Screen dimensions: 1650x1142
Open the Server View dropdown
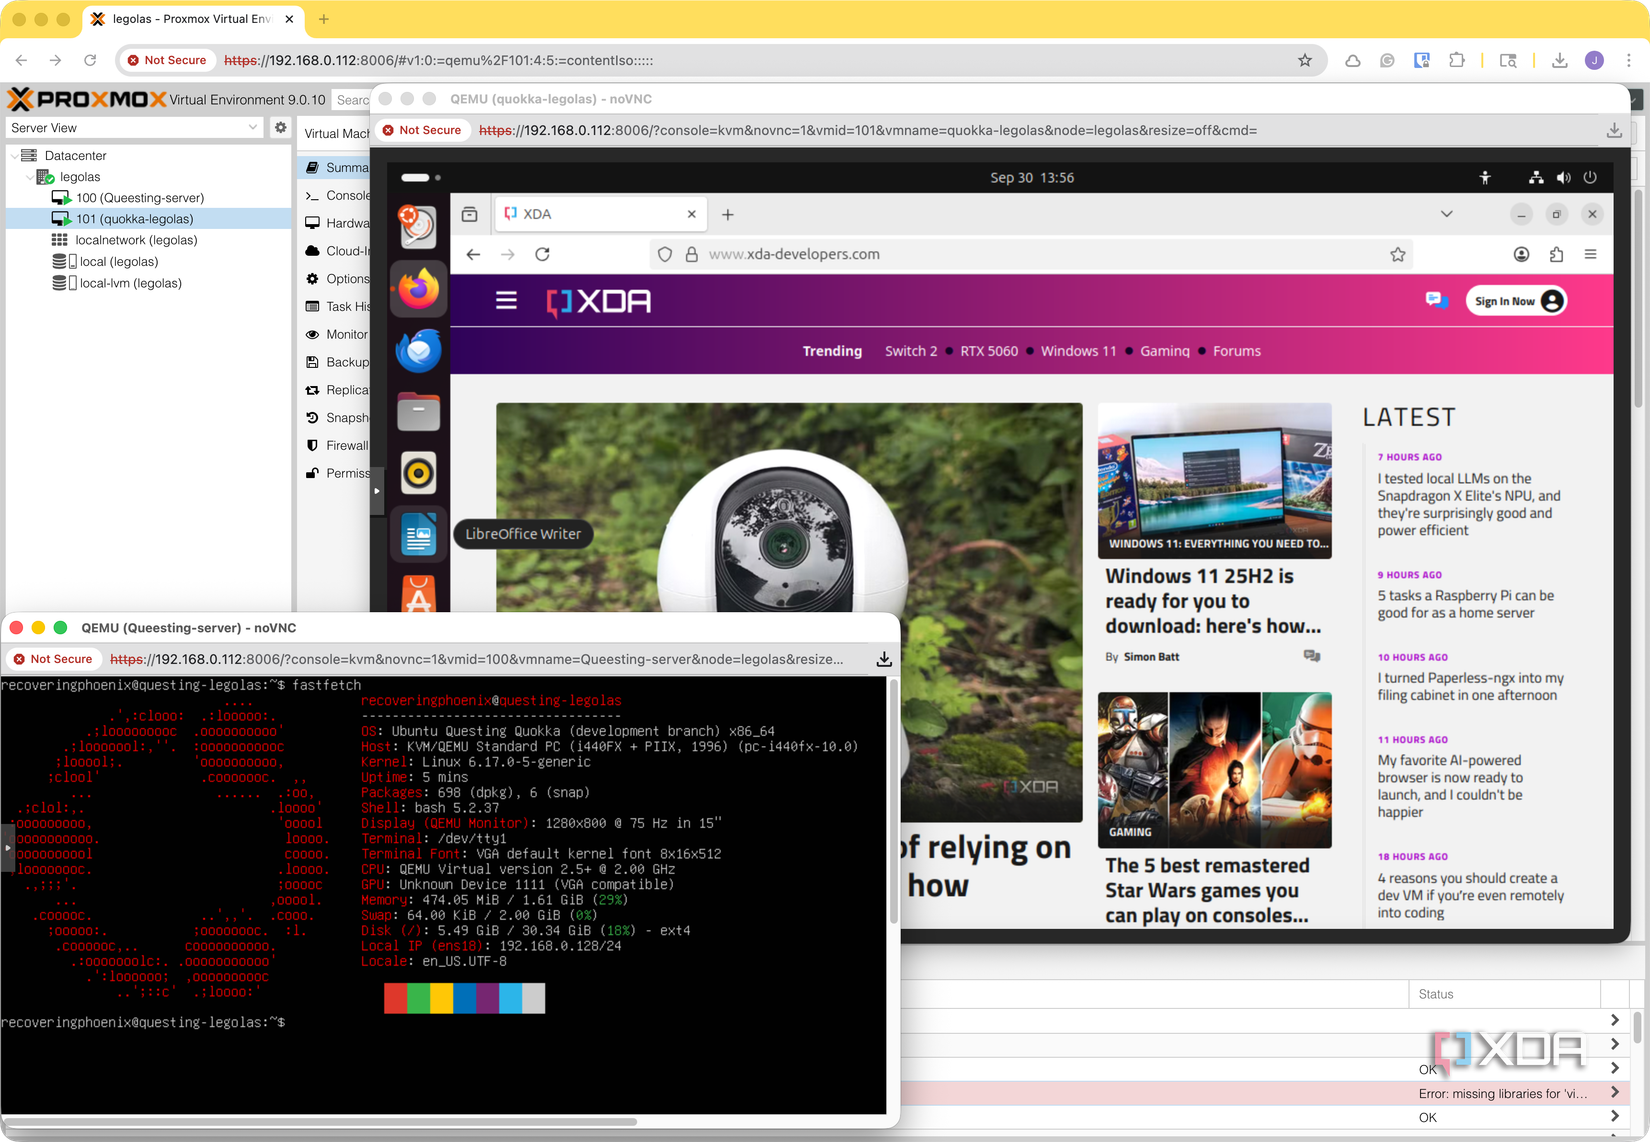pyautogui.click(x=133, y=128)
